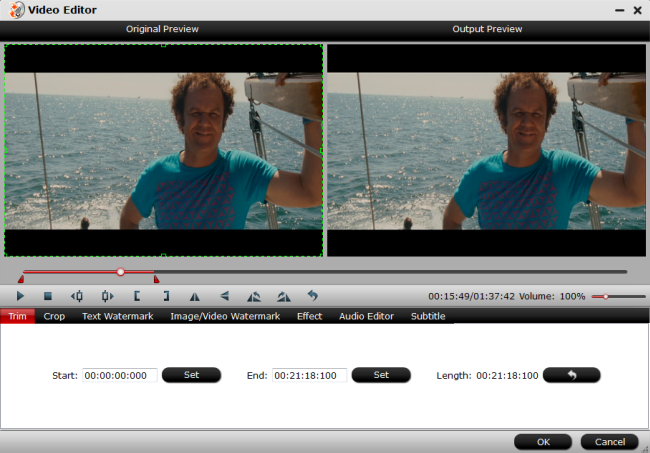Open the Image/Video Watermark tab
Viewport: 650px width, 453px height.
coord(225,316)
